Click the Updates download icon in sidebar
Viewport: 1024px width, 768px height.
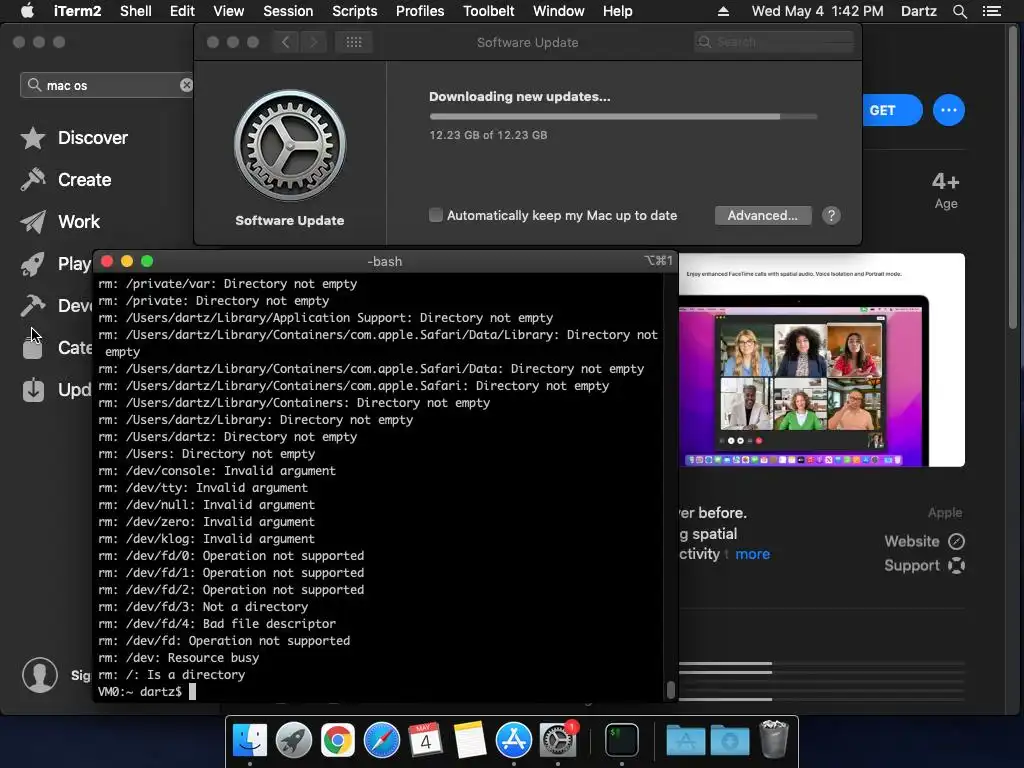click(33, 390)
